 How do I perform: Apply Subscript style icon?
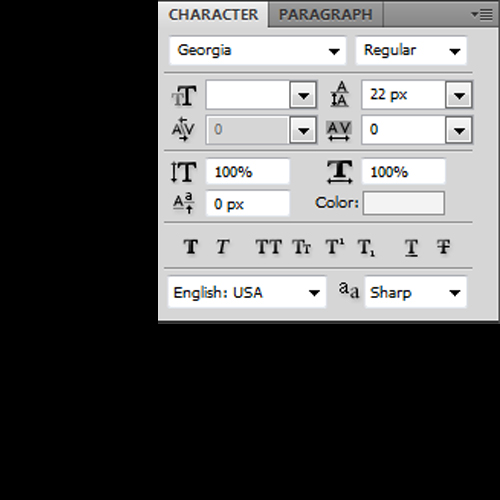[367, 248]
